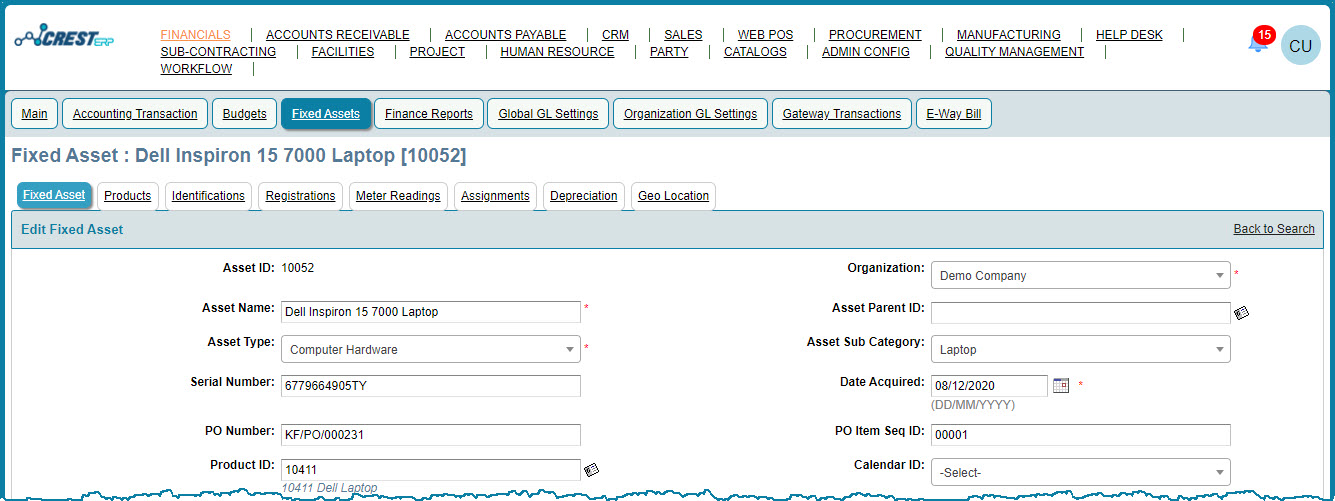Click the Edit Fixed Asset panel title
Image resolution: width=1335 pixels, height=501 pixels.
coord(72,229)
